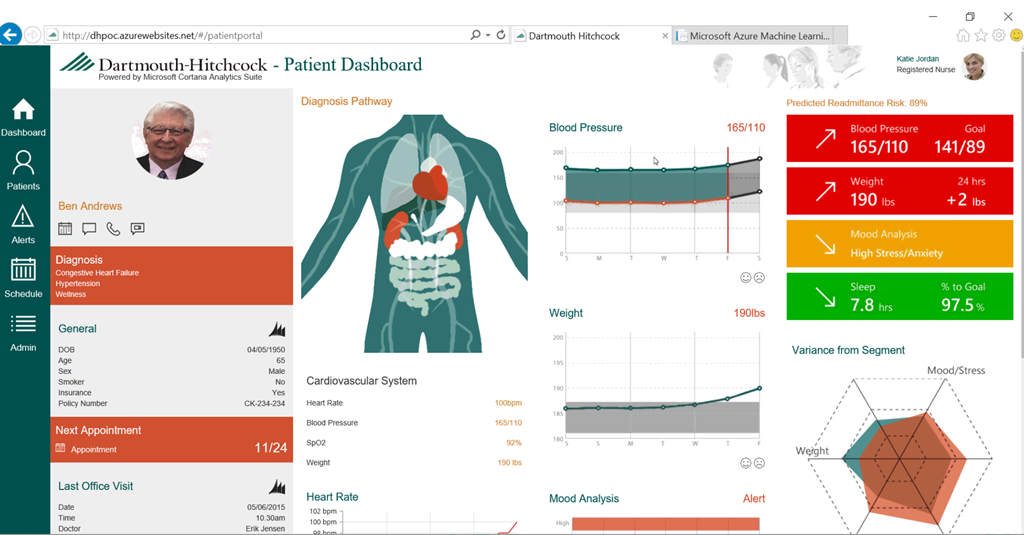Click the 190lbs value above Weight chart
This screenshot has width=1024, height=535.
coord(749,314)
